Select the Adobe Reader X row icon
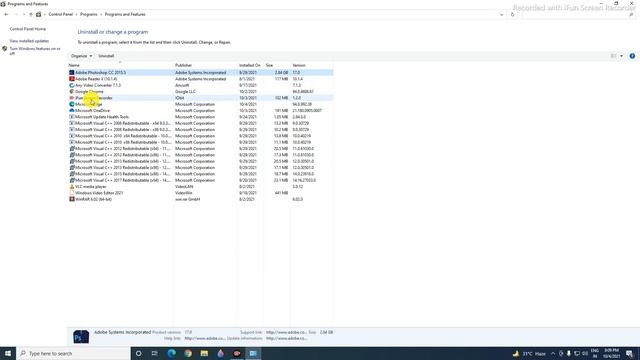 pyautogui.click(x=72, y=79)
